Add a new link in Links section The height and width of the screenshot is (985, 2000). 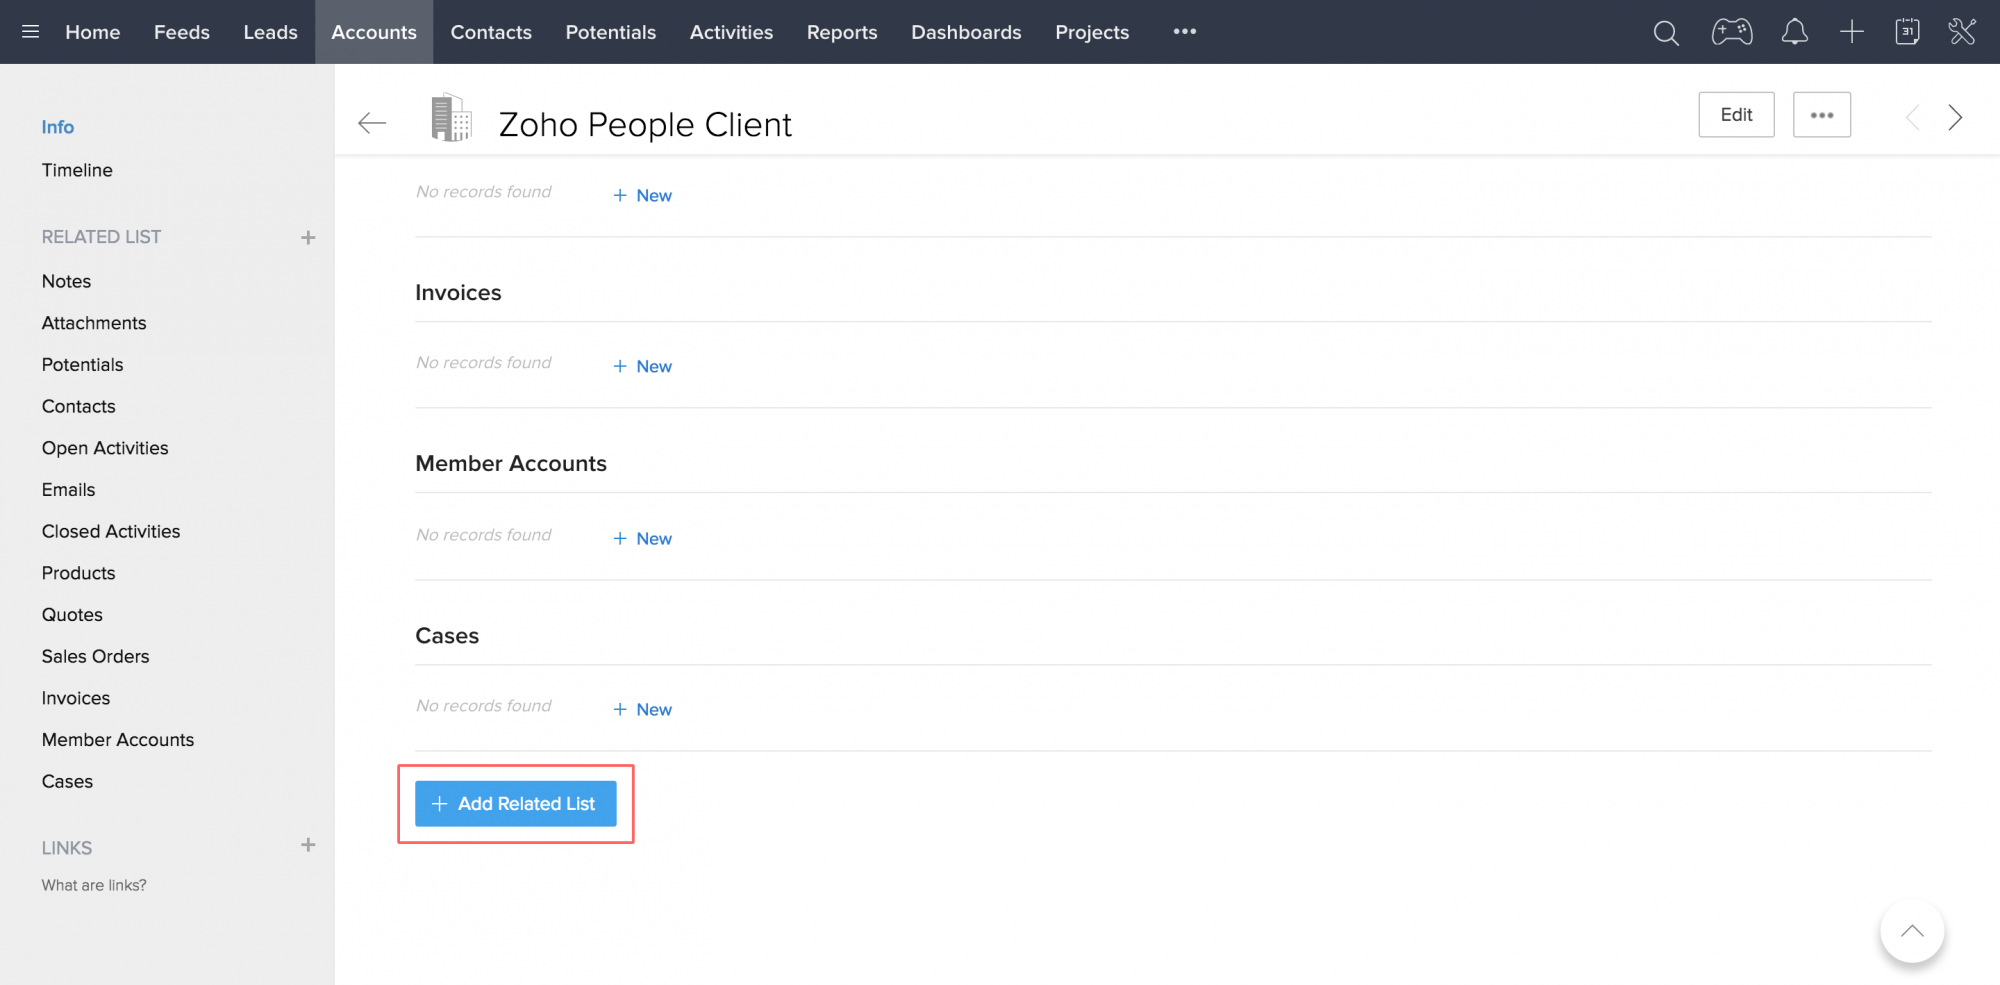pyautogui.click(x=308, y=846)
